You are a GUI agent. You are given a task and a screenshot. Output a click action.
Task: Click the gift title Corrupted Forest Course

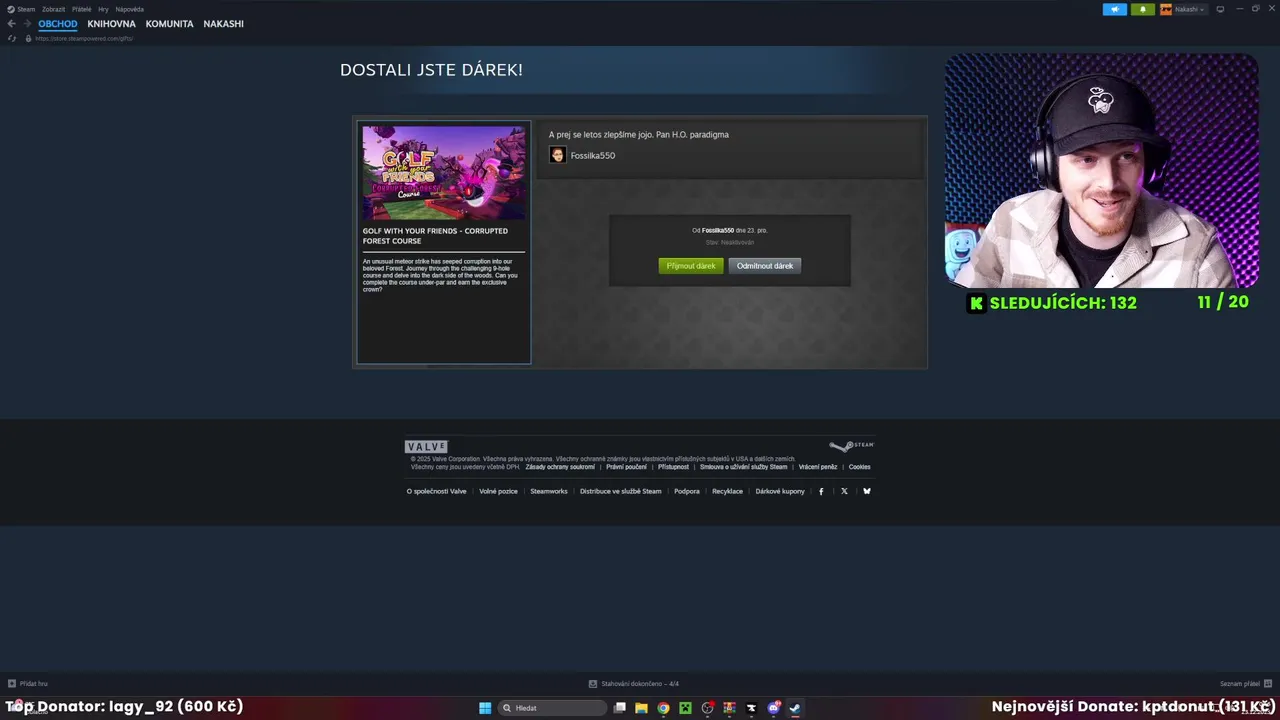[435, 236]
